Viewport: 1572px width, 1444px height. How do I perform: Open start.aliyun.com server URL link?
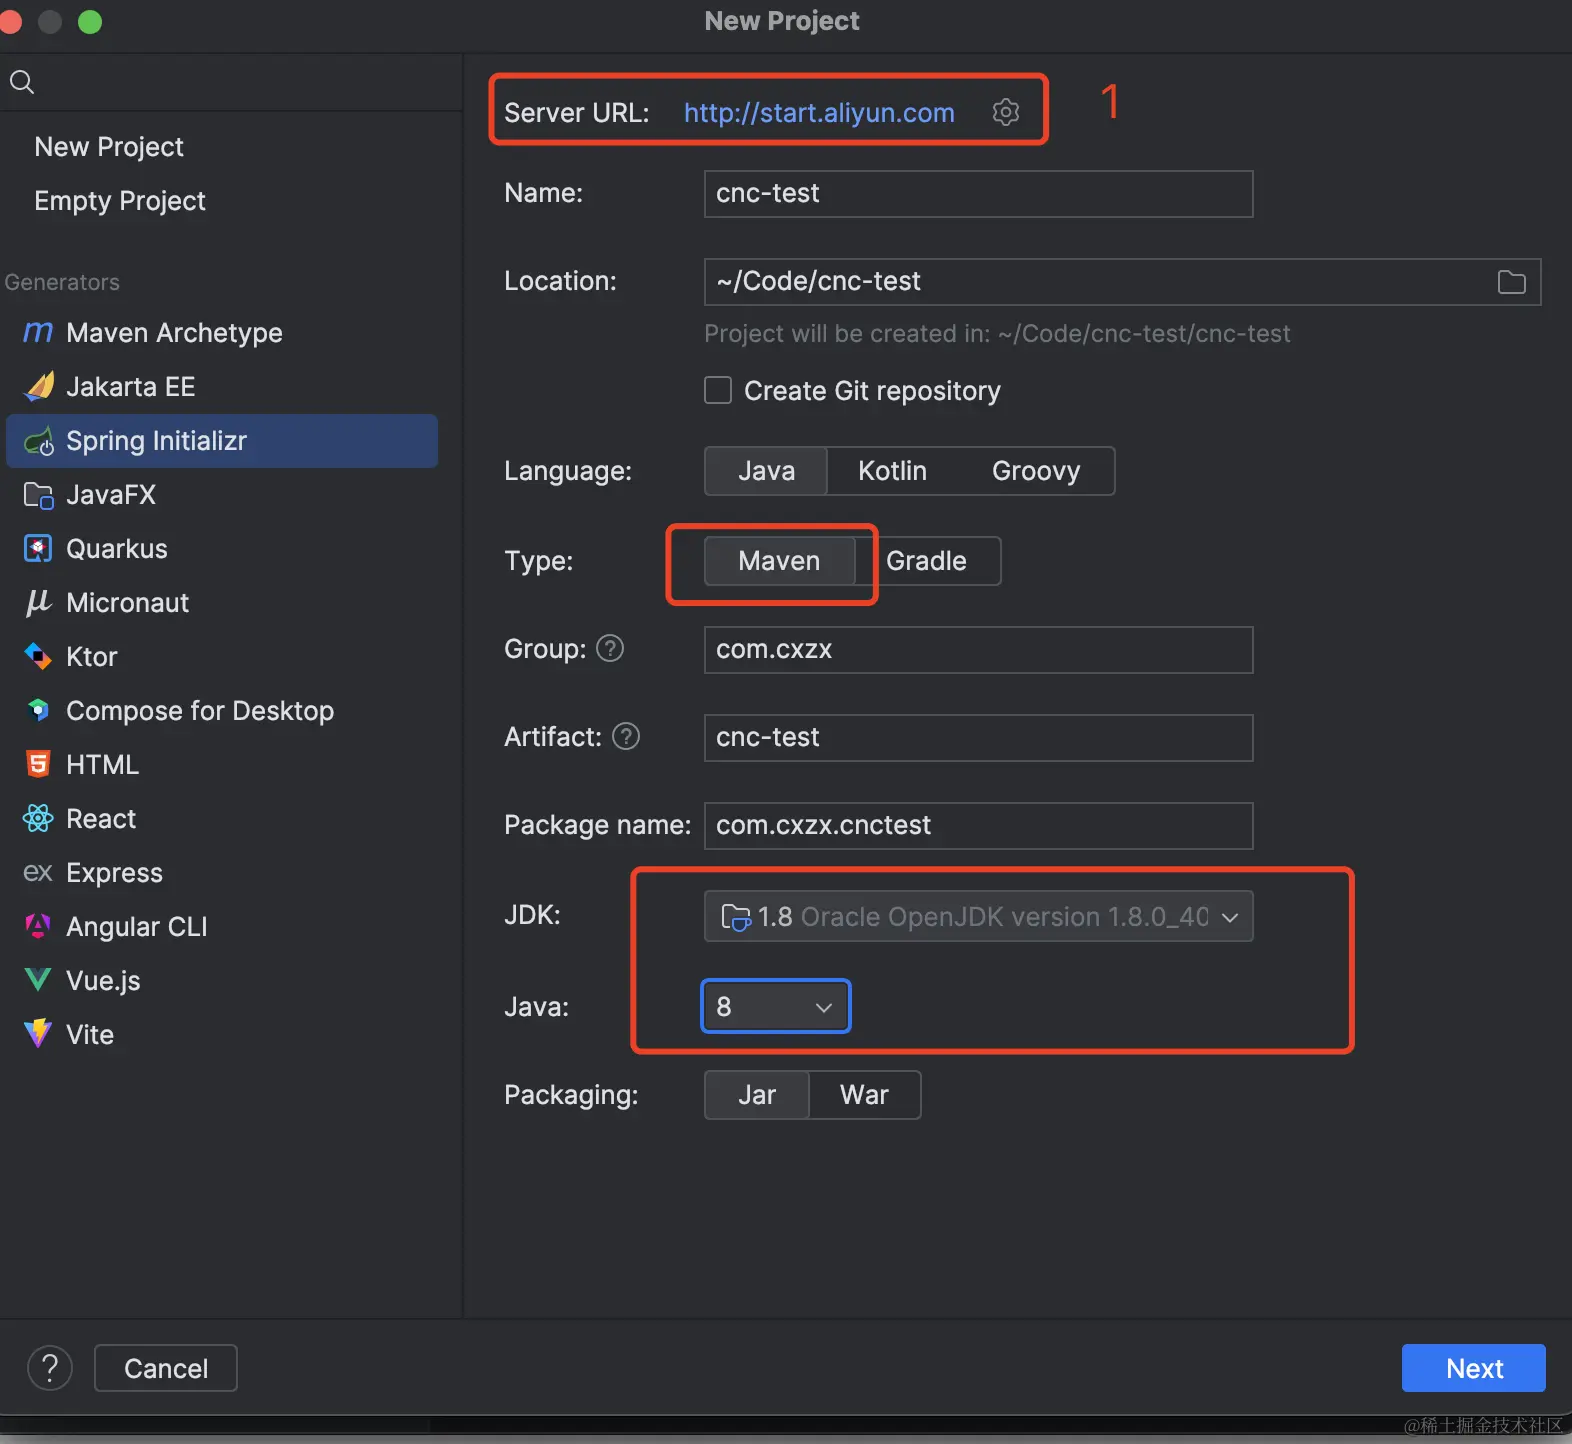[x=819, y=113]
